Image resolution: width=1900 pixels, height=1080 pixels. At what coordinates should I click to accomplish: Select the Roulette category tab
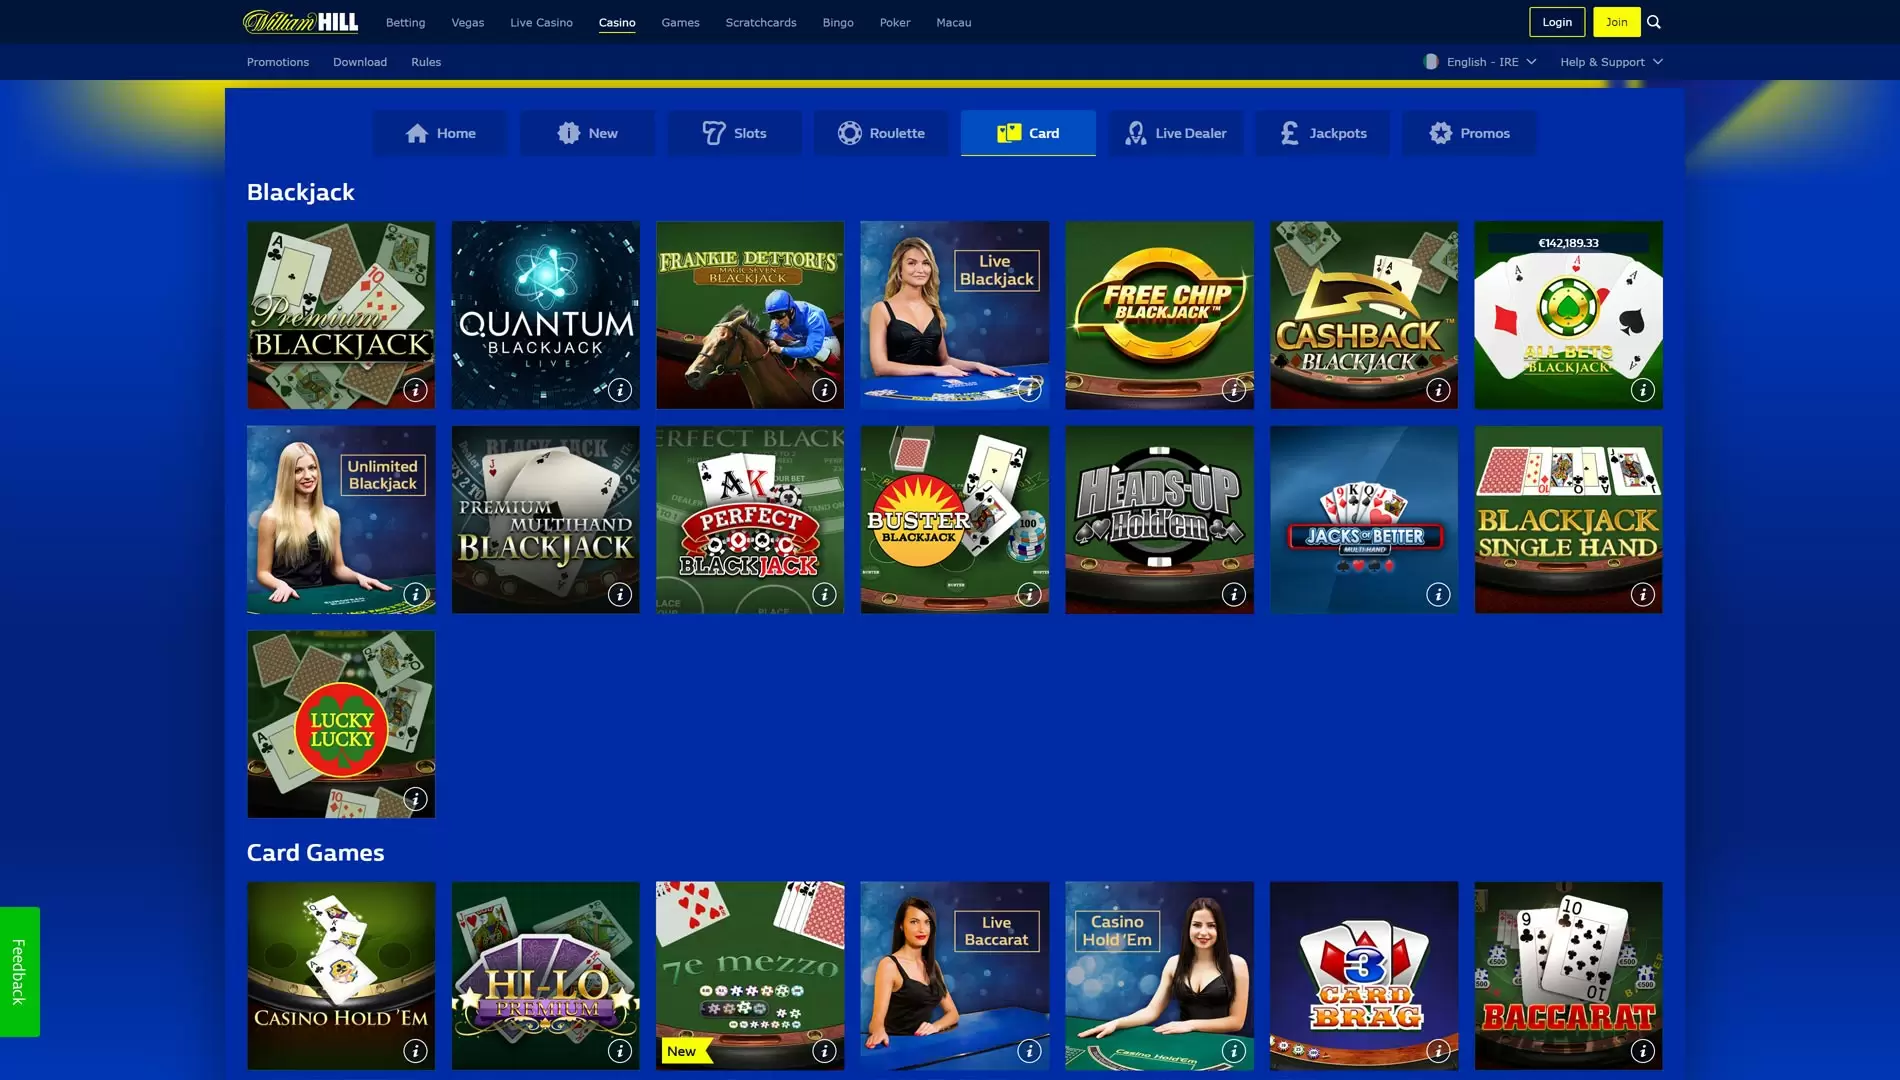(x=881, y=133)
